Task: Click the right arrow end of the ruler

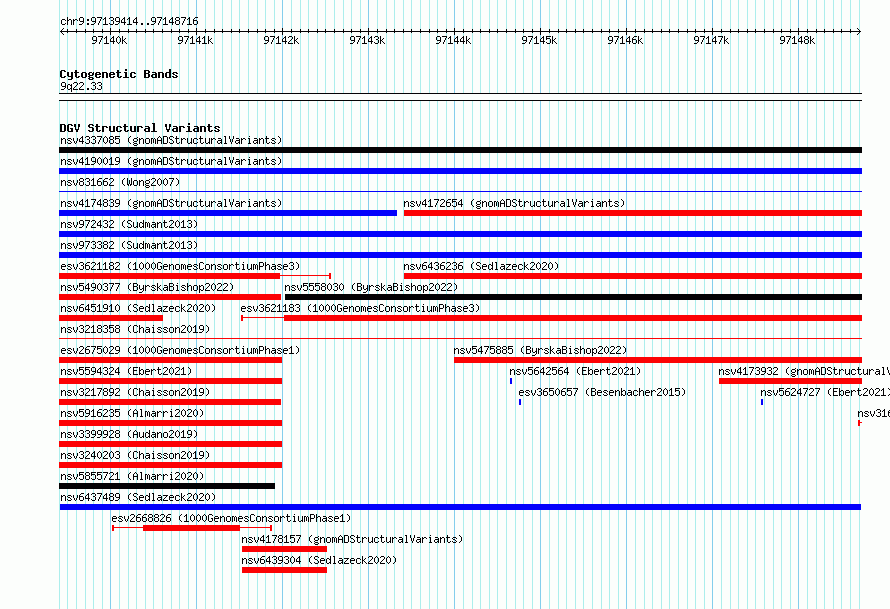Action: 859,31
